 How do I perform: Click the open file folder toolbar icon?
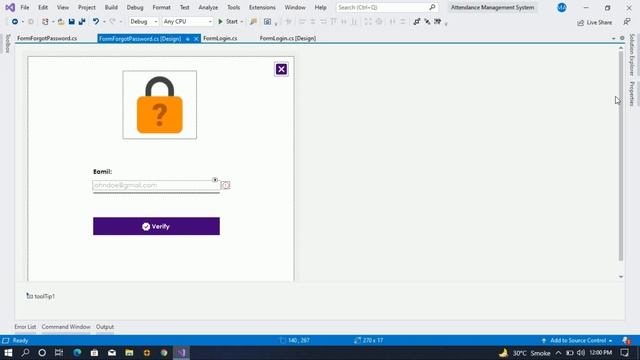(61, 22)
